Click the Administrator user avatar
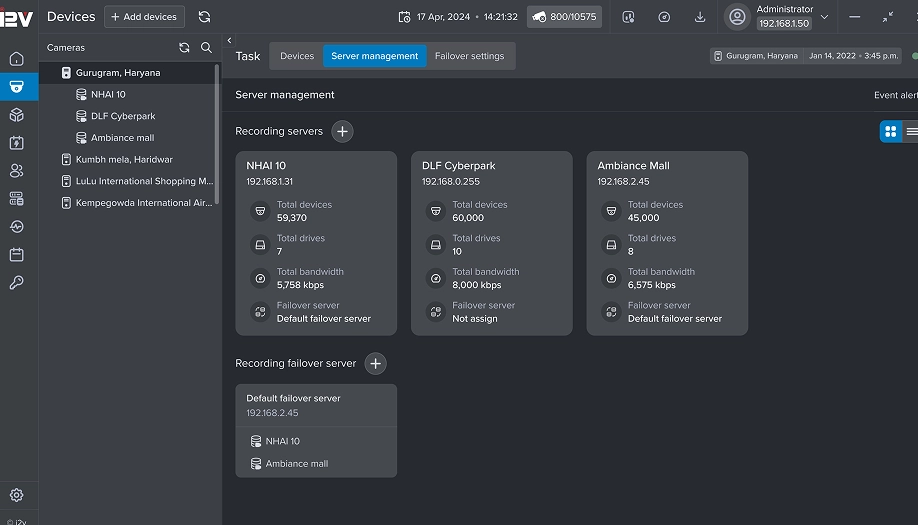 738,16
